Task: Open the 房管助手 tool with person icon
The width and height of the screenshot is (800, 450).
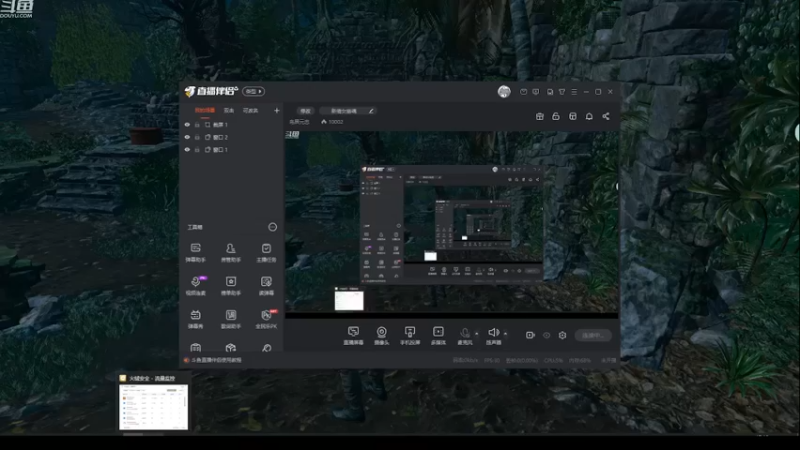Action: [231, 253]
